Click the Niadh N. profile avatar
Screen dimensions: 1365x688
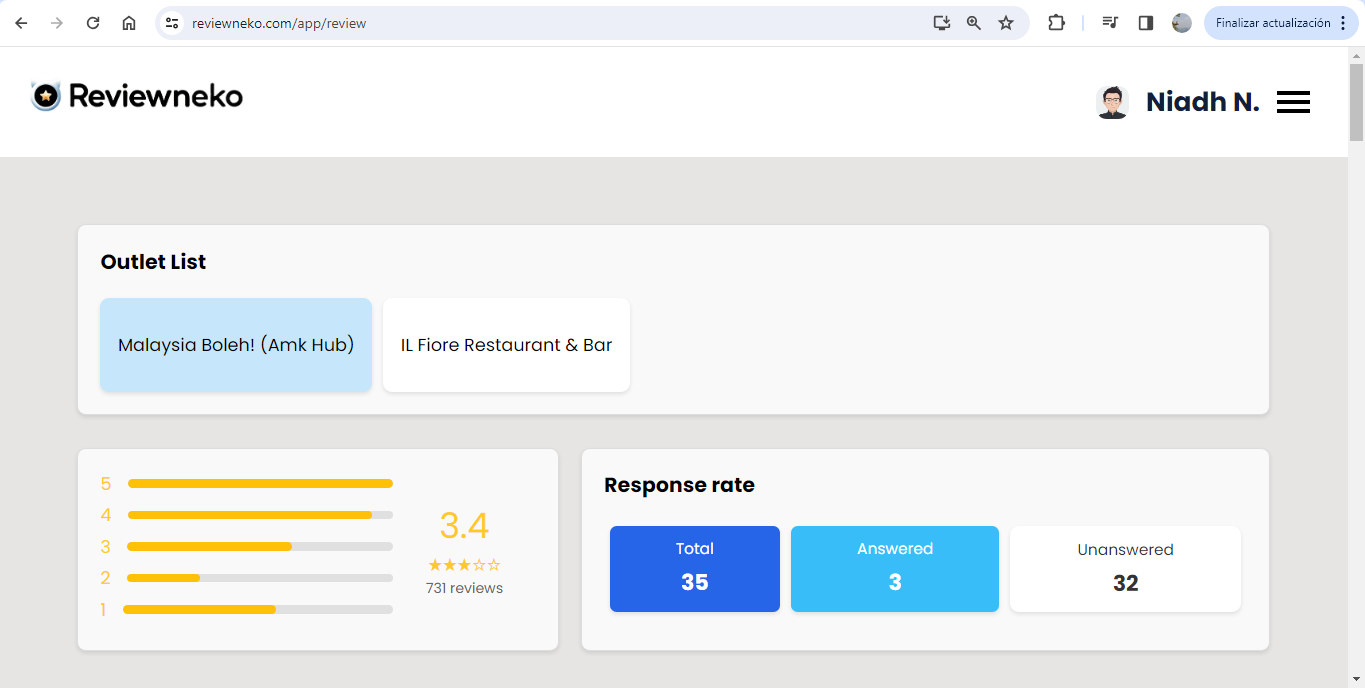click(x=1112, y=102)
